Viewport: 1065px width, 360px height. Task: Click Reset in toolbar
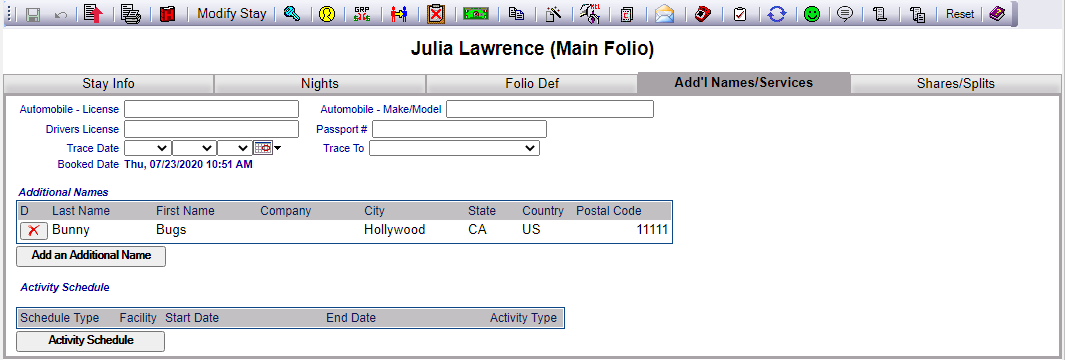[960, 14]
